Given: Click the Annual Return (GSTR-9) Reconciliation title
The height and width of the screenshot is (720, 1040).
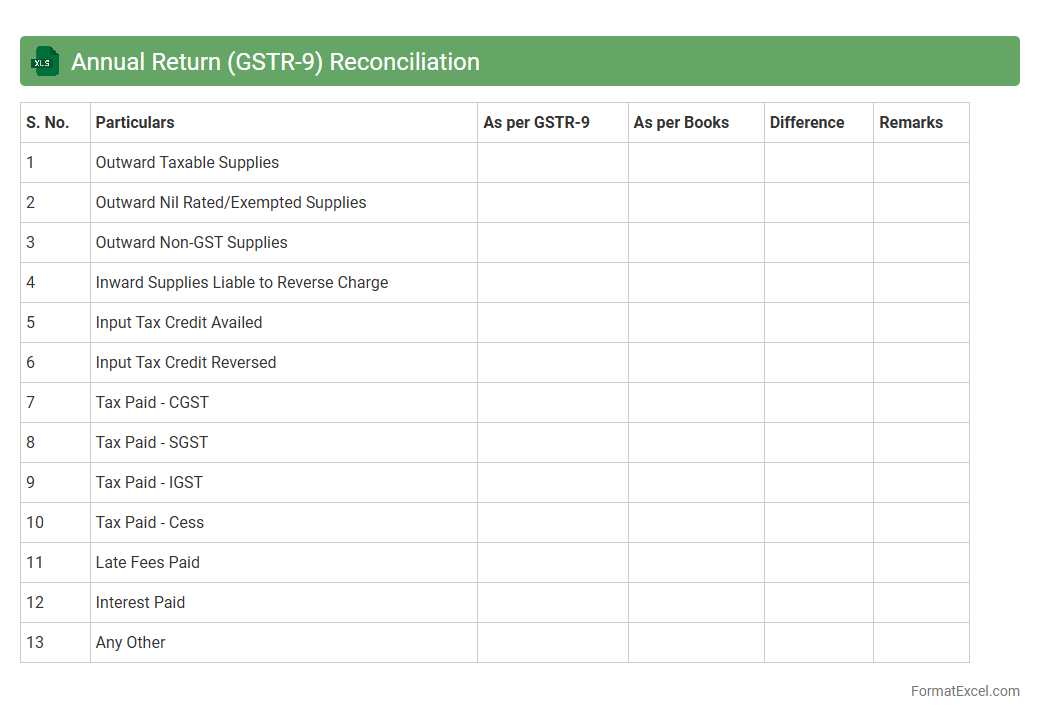Looking at the screenshot, I should (275, 62).
